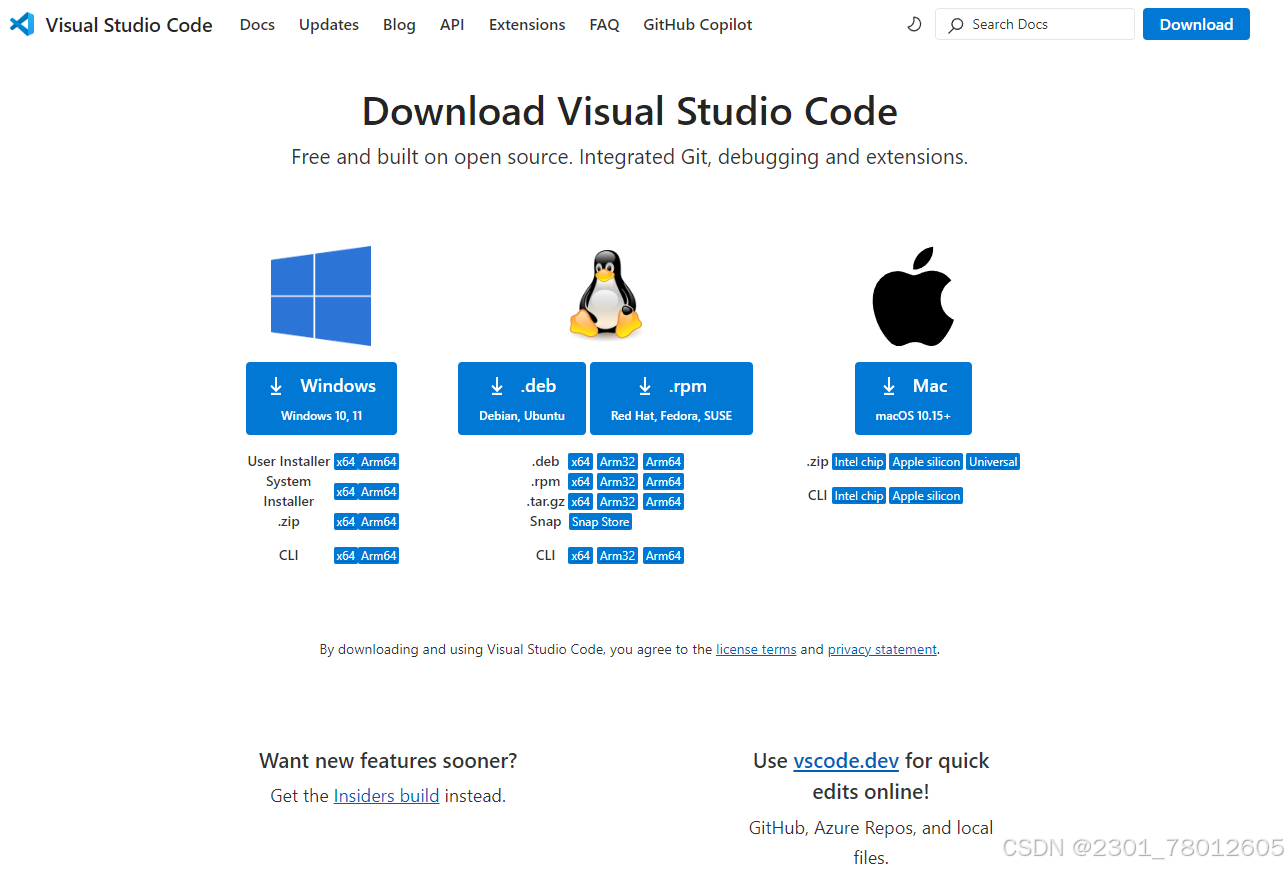Download the Mac CLI Intel chip build
The height and width of the screenshot is (869, 1288).
[x=859, y=496]
